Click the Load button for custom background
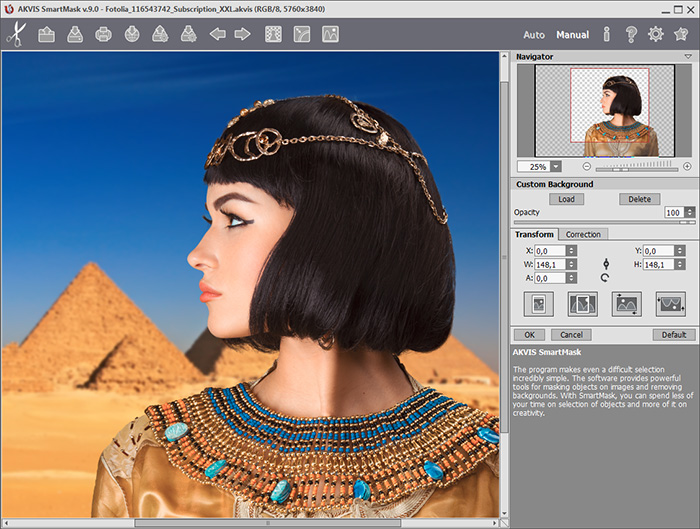 click(x=566, y=199)
